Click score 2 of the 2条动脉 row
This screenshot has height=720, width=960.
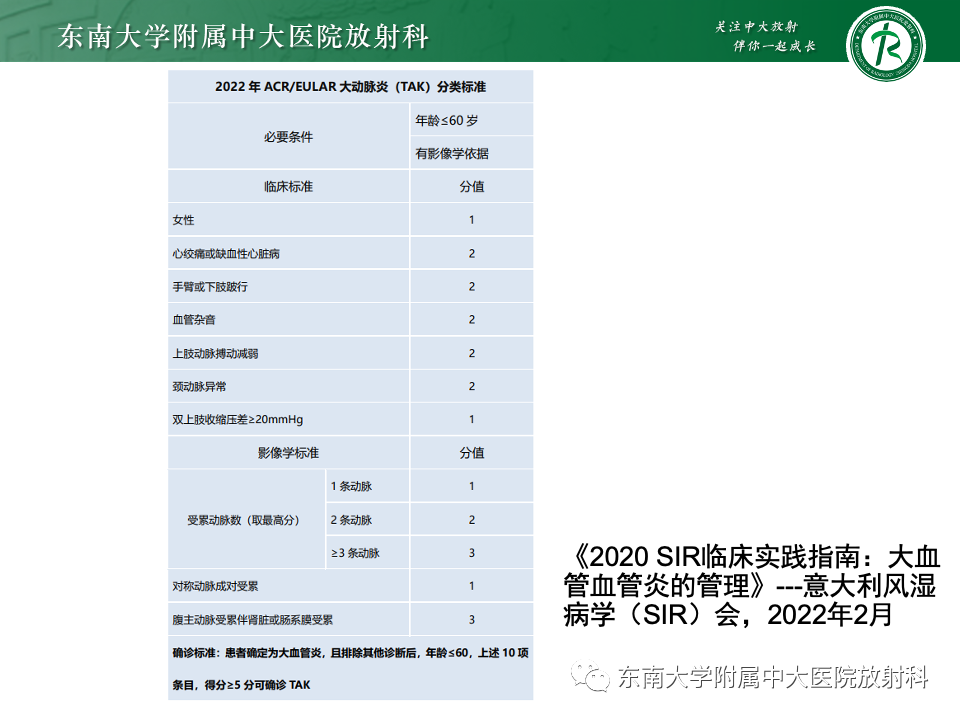coord(471,519)
